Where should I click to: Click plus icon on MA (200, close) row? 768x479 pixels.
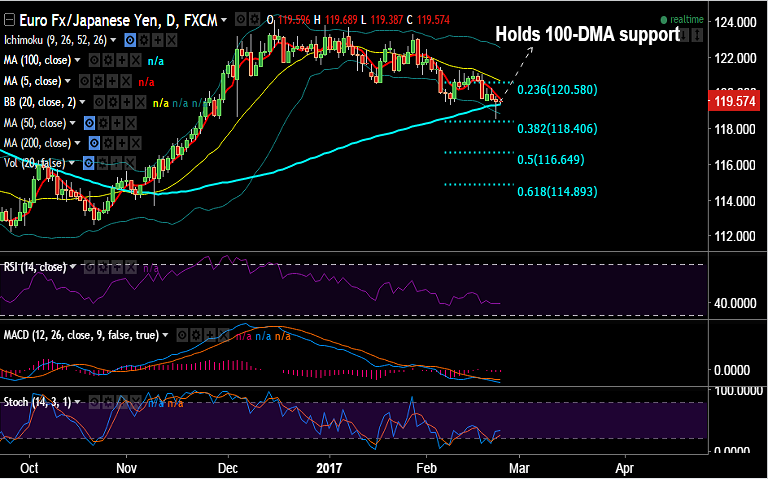(x=121, y=143)
